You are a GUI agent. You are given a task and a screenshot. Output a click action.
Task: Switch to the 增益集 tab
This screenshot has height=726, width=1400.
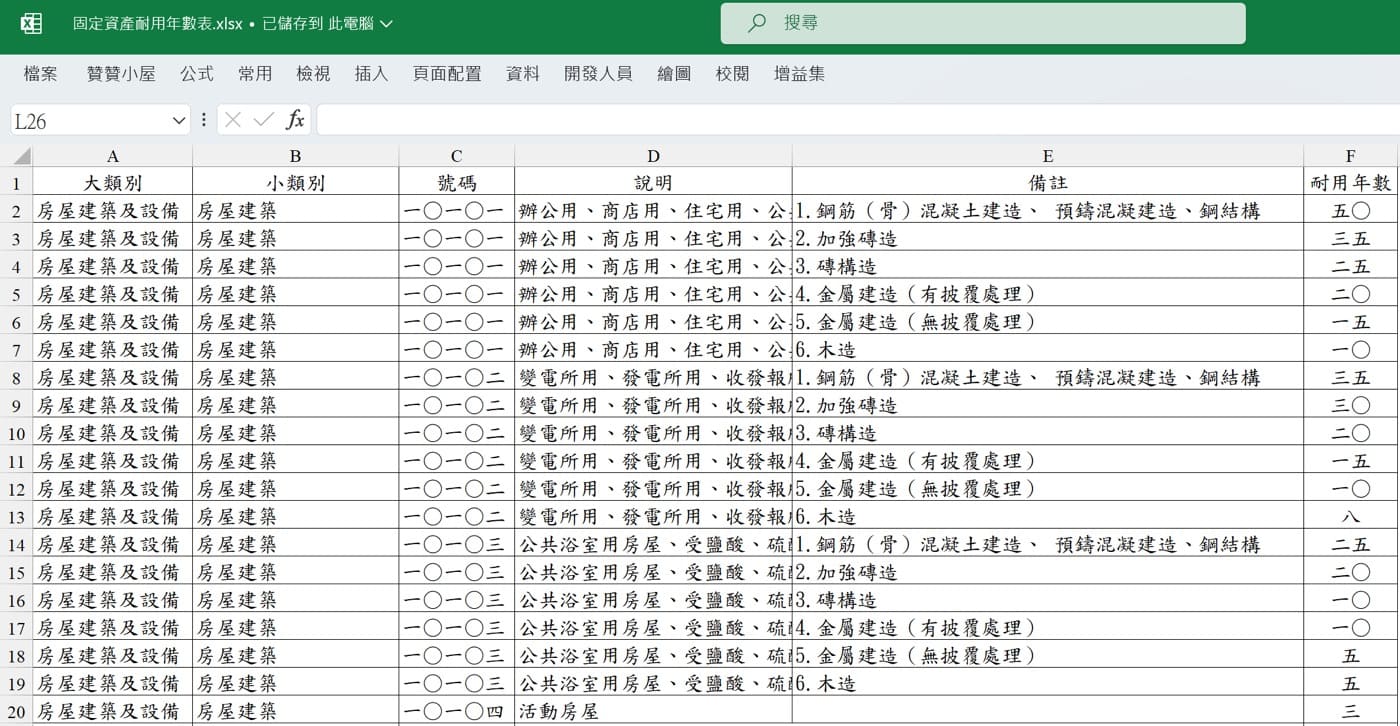[x=799, y=74]
